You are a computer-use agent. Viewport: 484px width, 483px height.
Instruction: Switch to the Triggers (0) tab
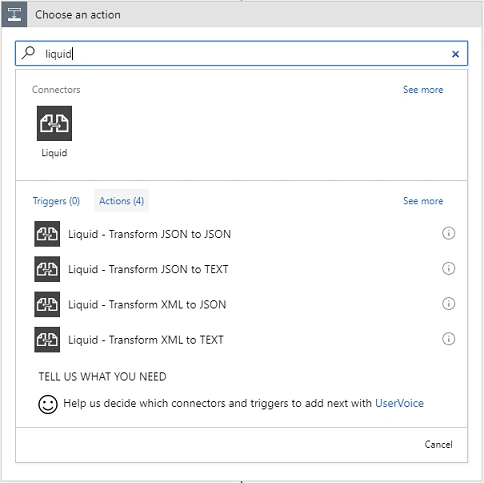56,201
